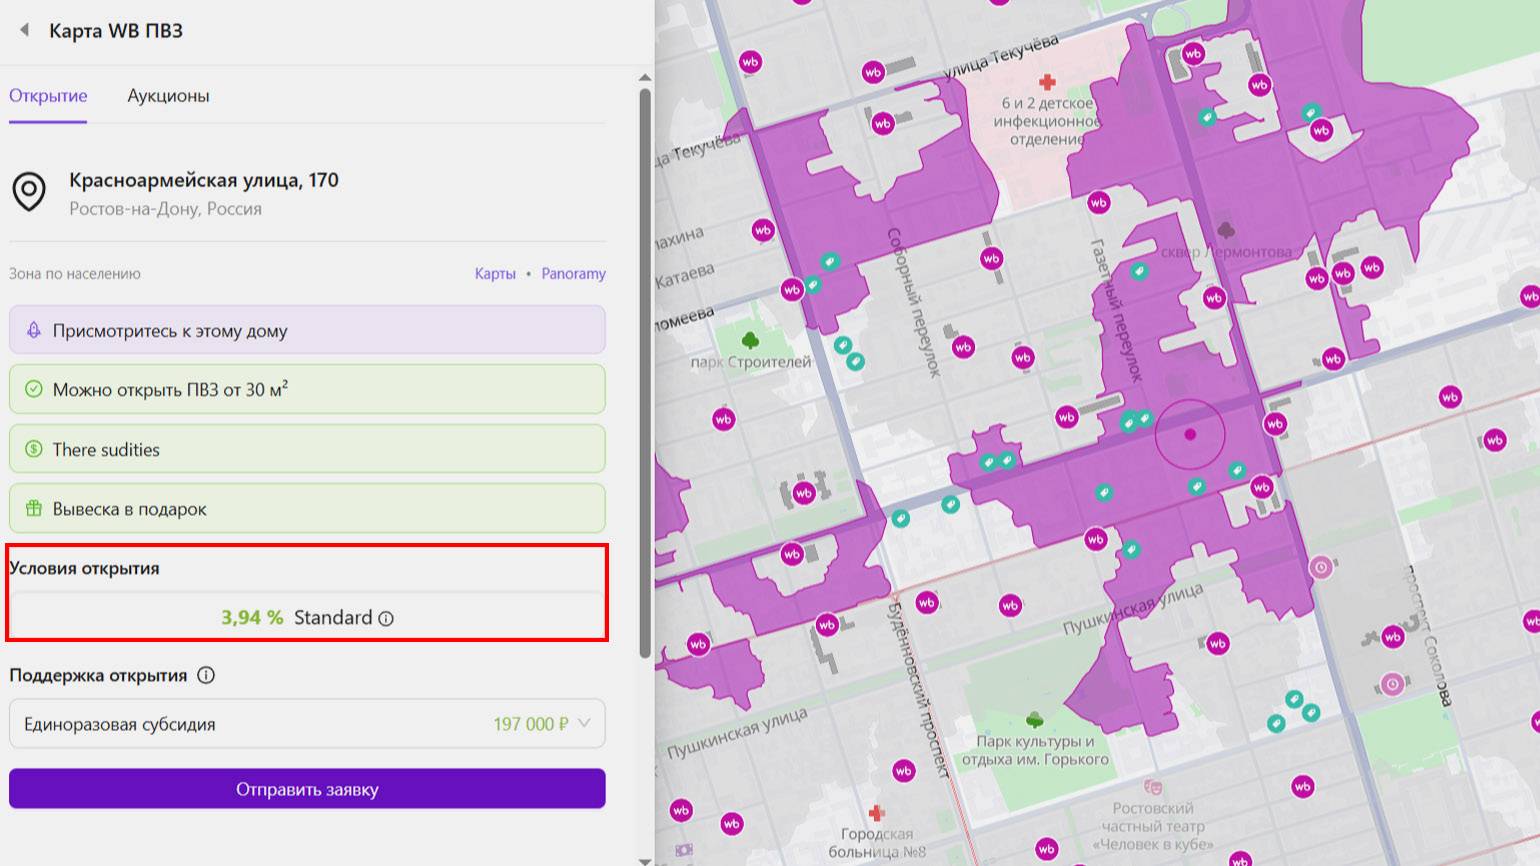
Task: Click the wb marker left of улица Текучёва label
Action: pos(873,72)
